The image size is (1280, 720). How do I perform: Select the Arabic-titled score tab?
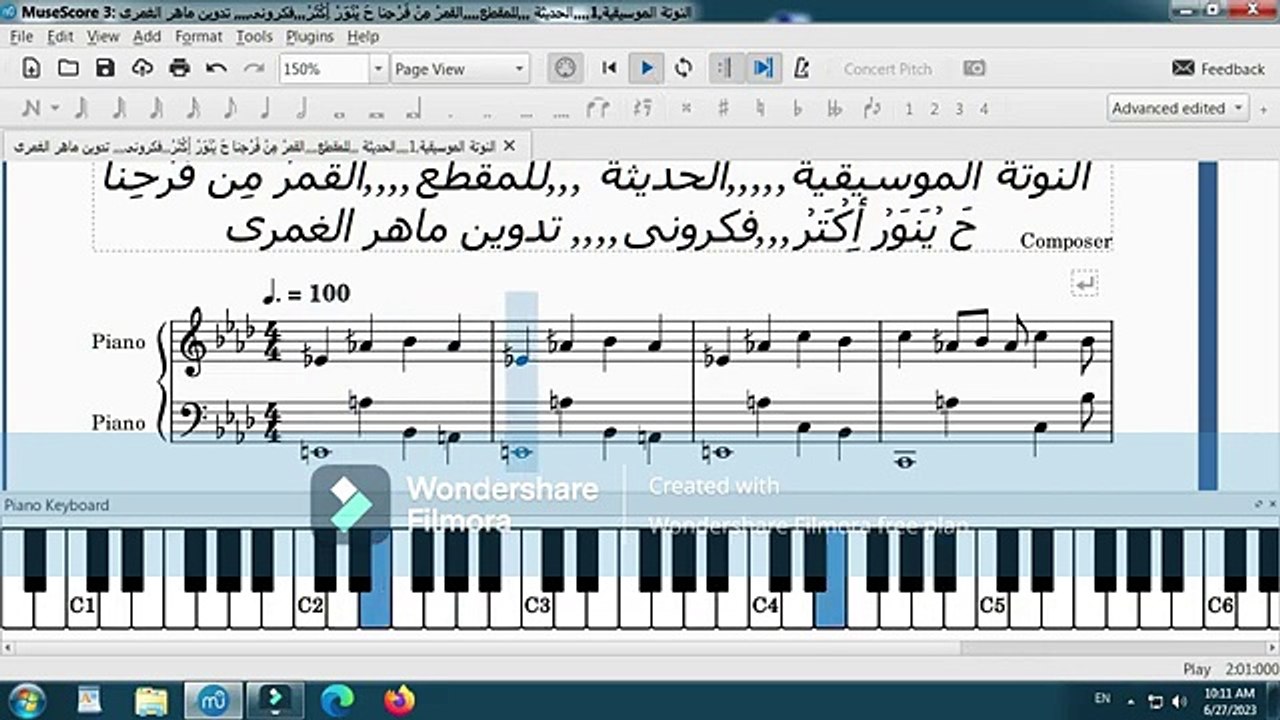pyautogui.click(x=268, y=146)
